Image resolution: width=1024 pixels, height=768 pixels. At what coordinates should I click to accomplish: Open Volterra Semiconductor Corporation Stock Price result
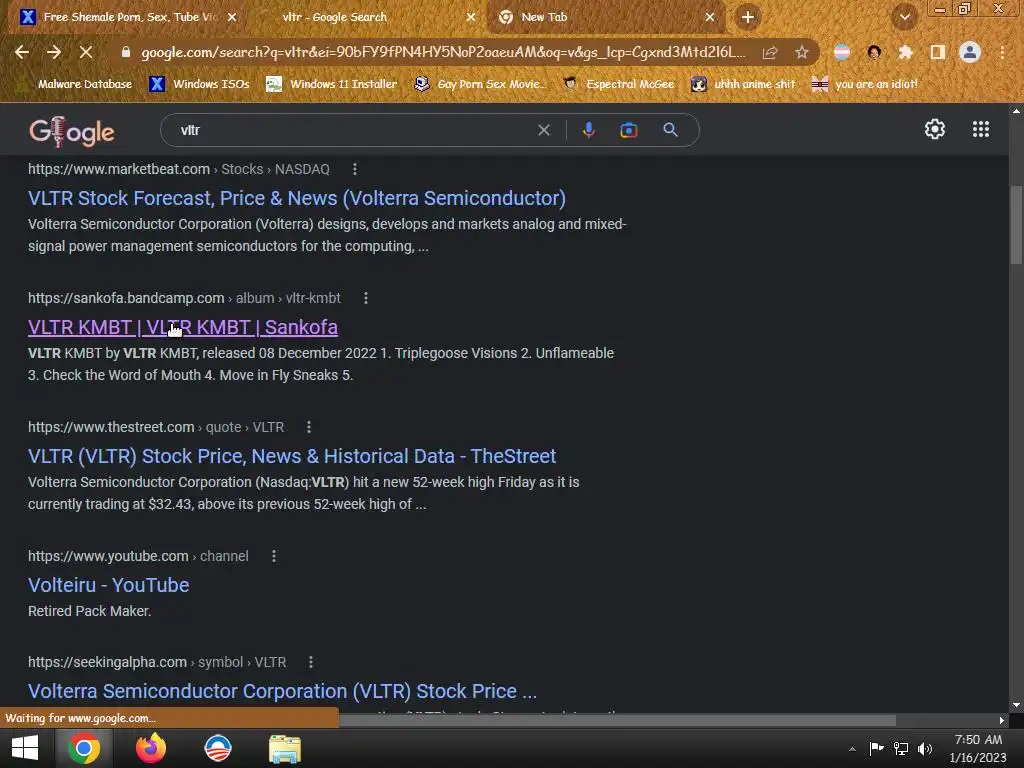pyautogui.click(x=282, y=691)
